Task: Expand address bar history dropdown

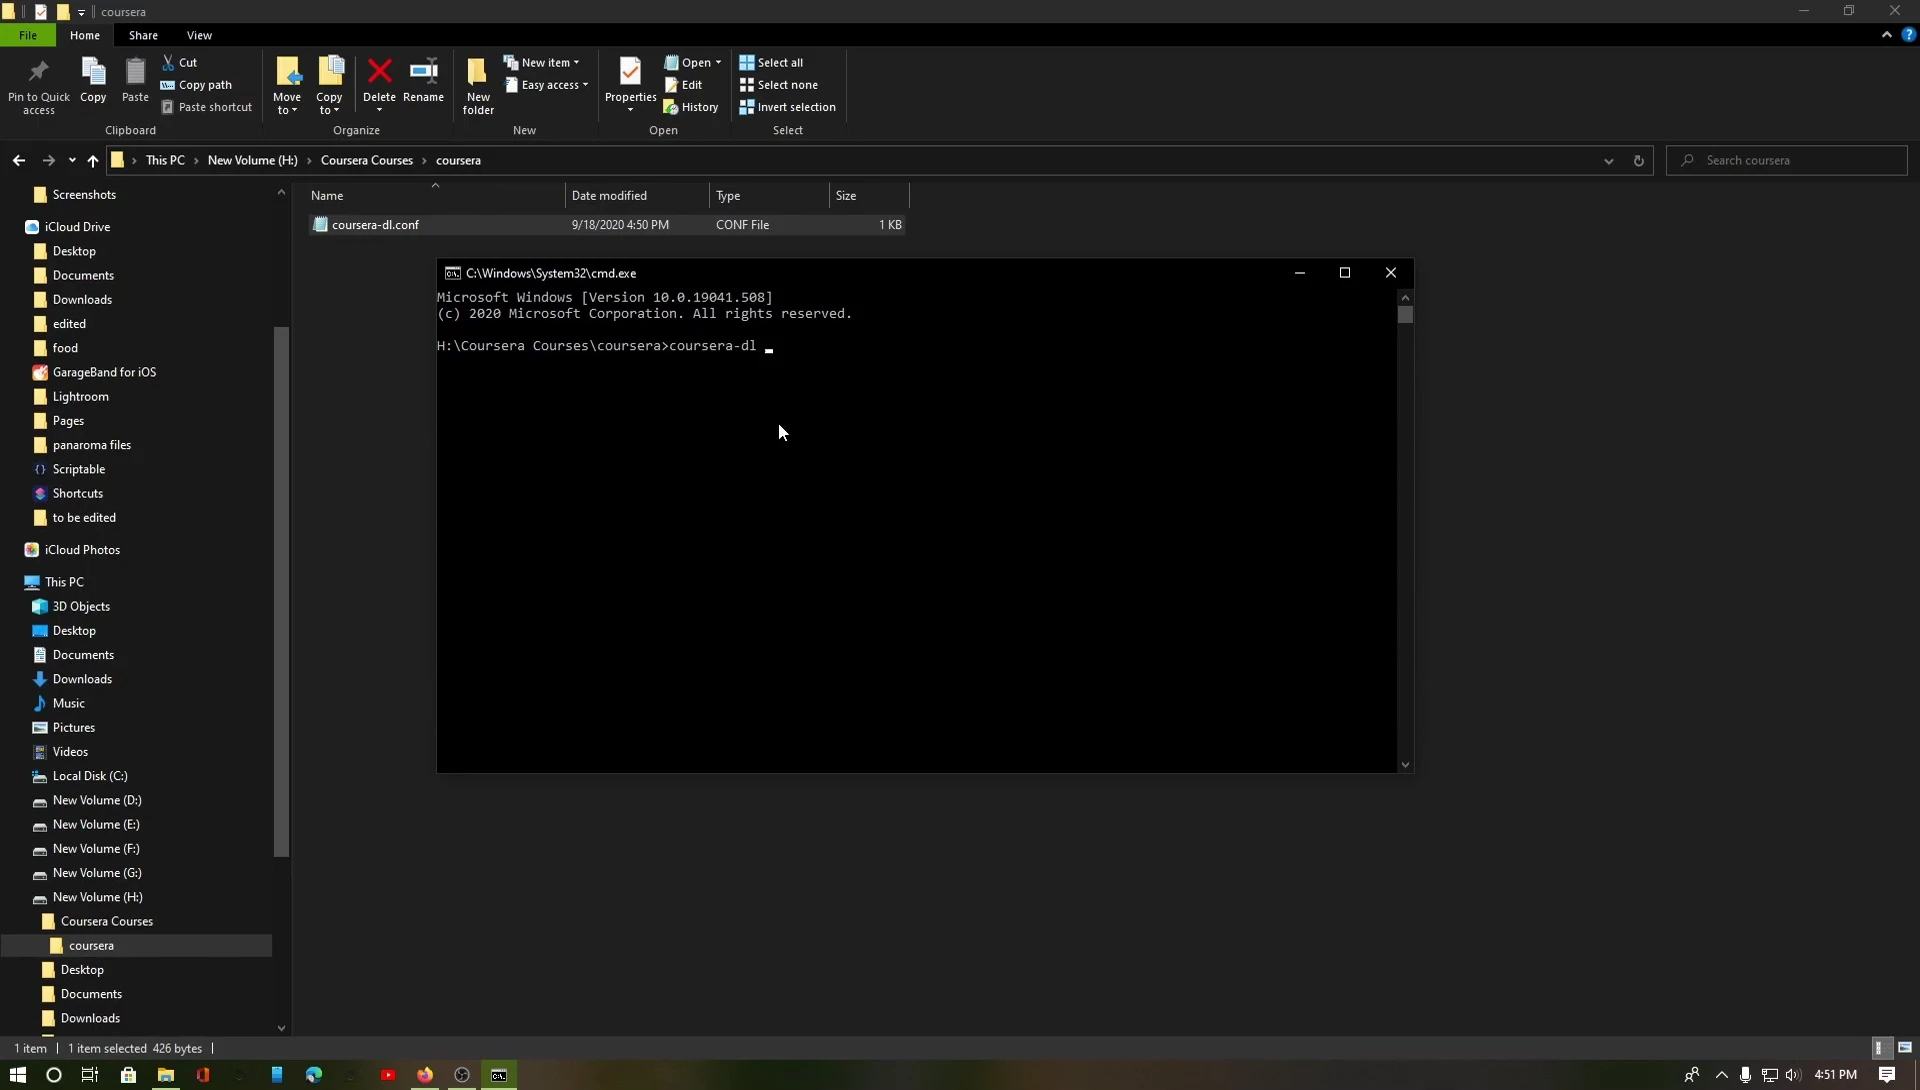Action: coord(1608,160)
